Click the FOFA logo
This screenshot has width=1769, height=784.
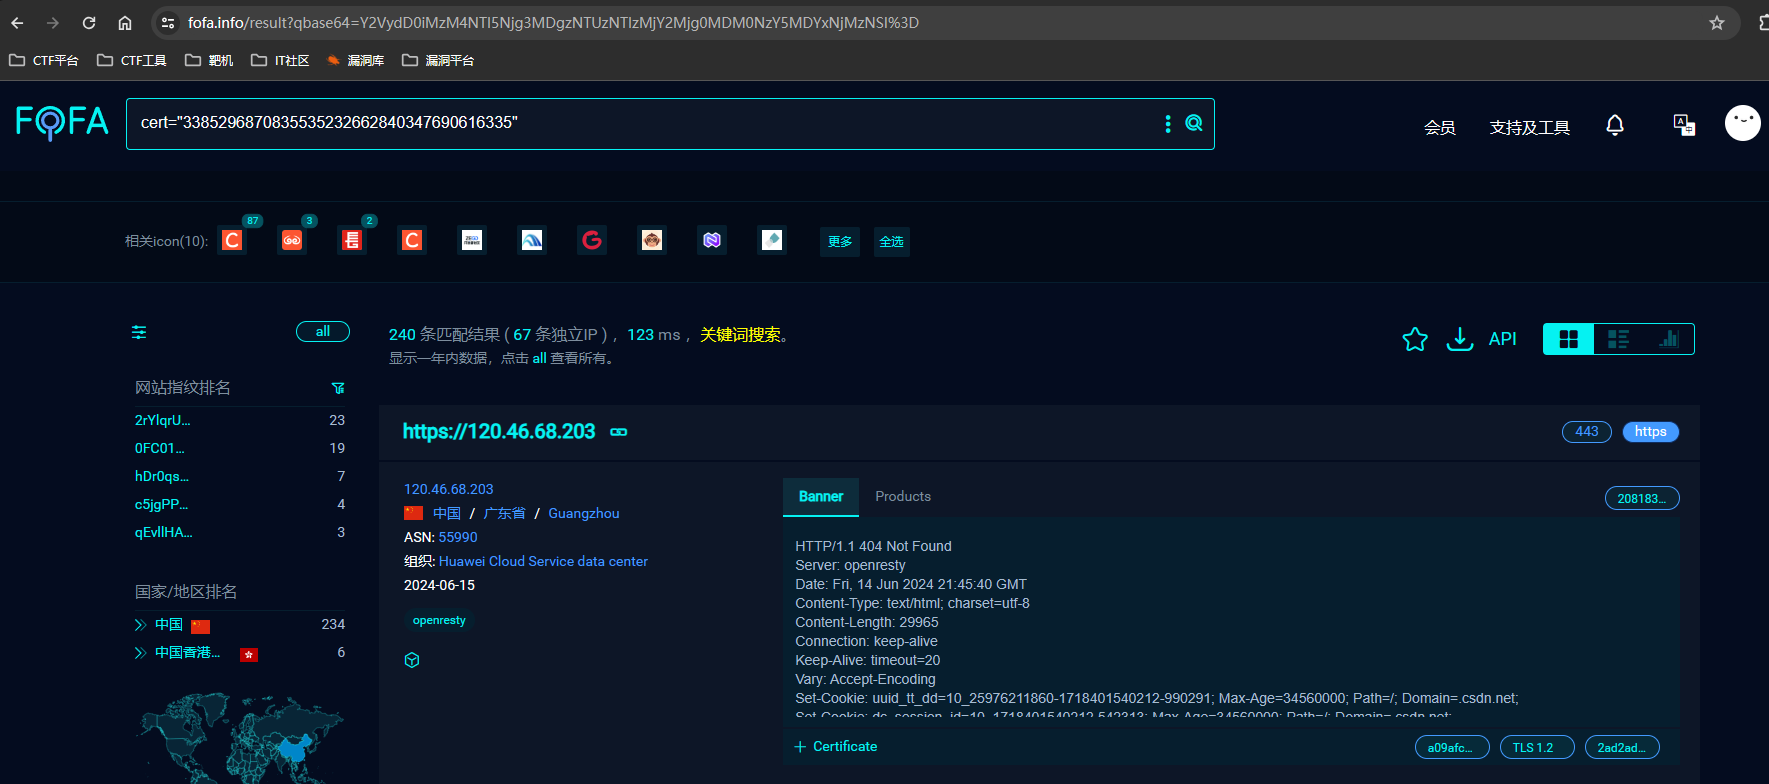point(62,122)
